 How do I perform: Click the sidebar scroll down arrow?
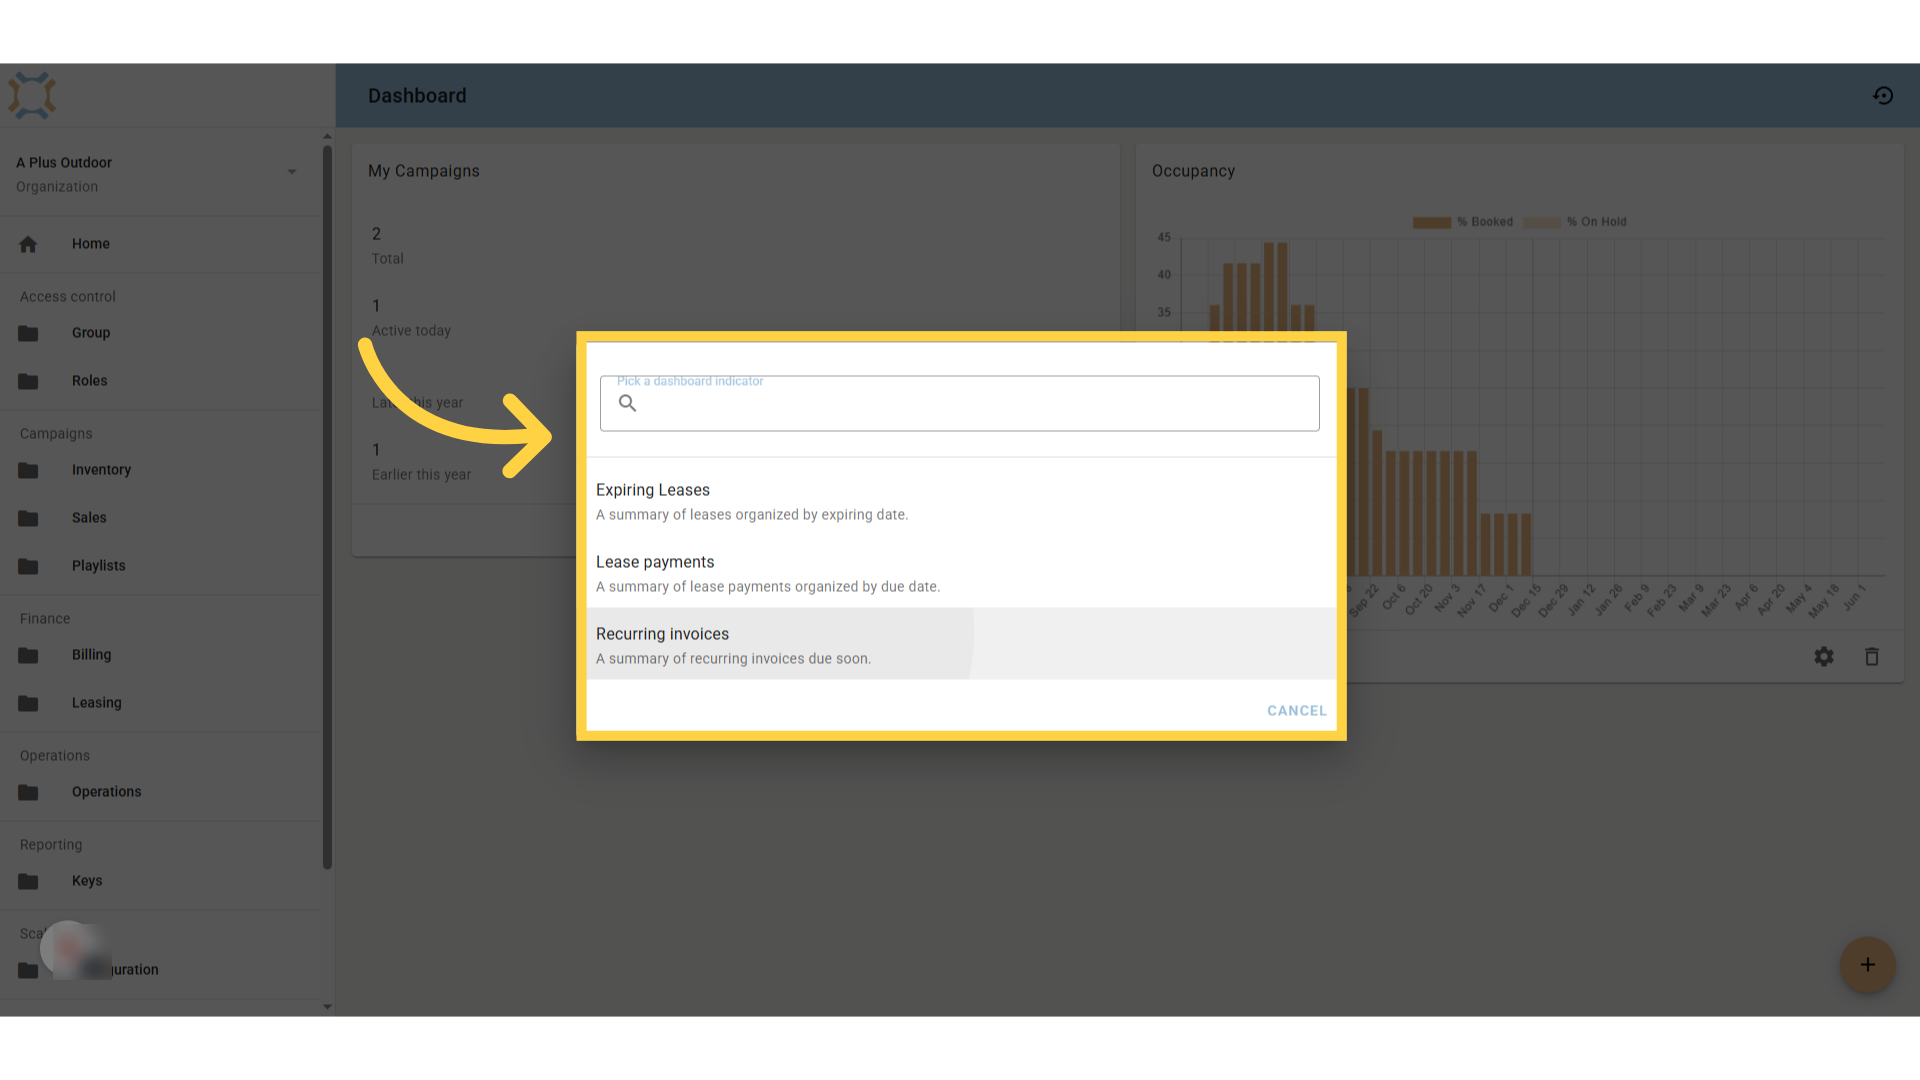[327, 1007]
